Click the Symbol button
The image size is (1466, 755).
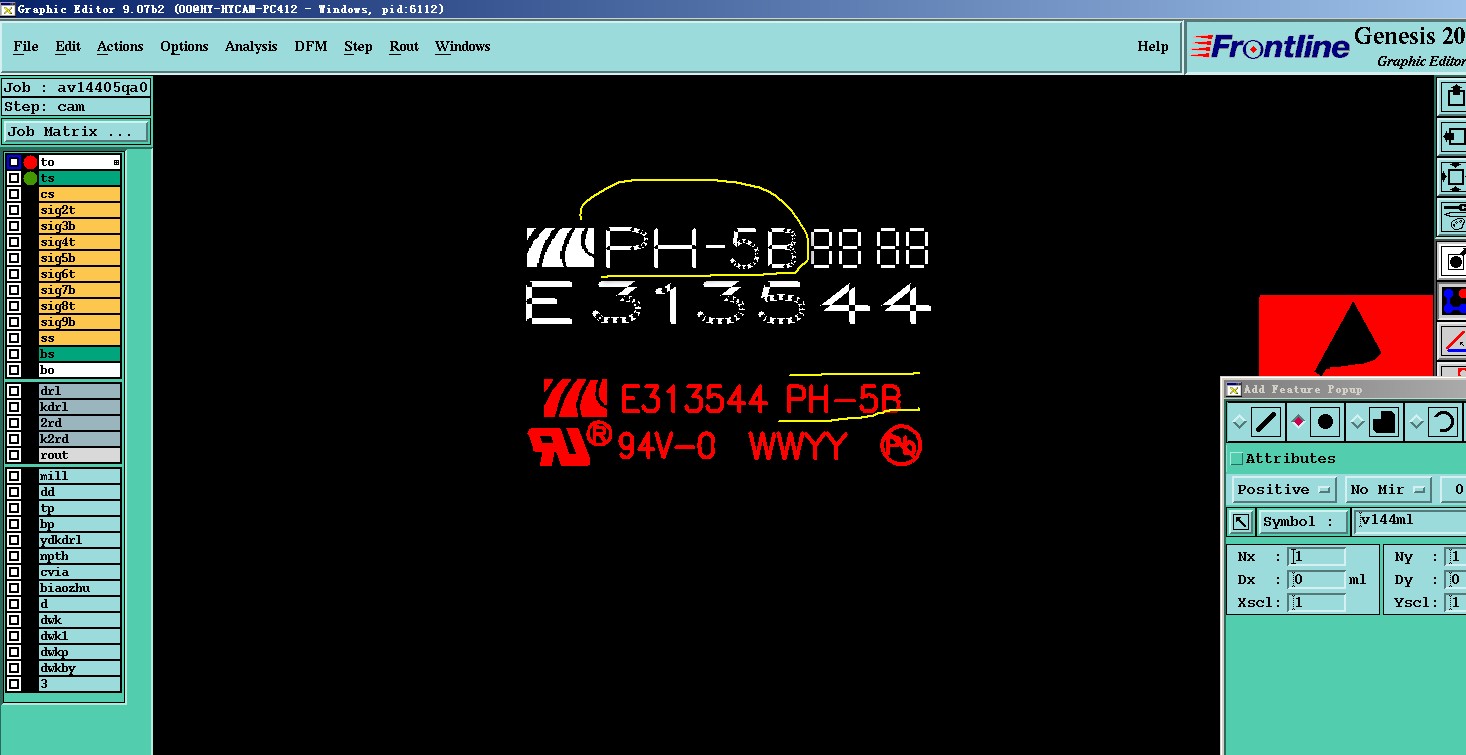(x=1302, y=522)
